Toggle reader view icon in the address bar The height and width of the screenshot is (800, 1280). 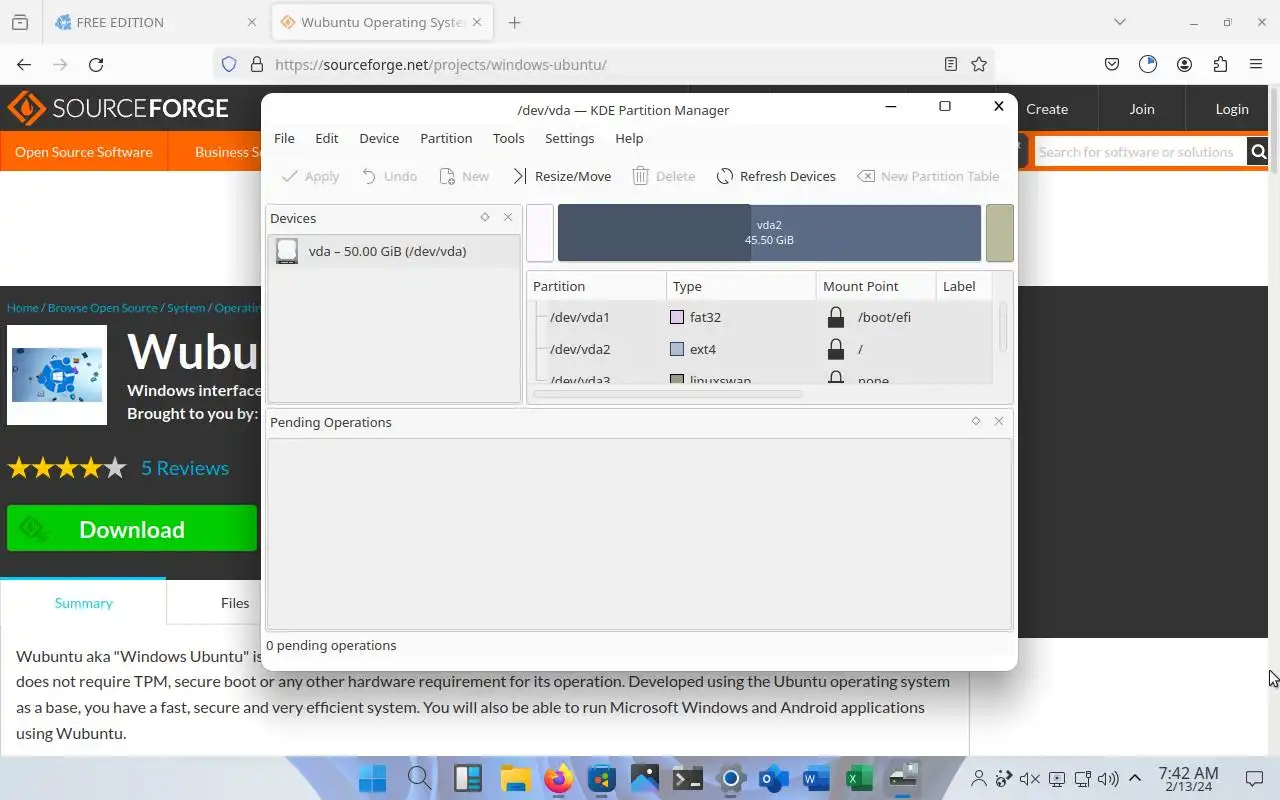[x=951, y=64]
